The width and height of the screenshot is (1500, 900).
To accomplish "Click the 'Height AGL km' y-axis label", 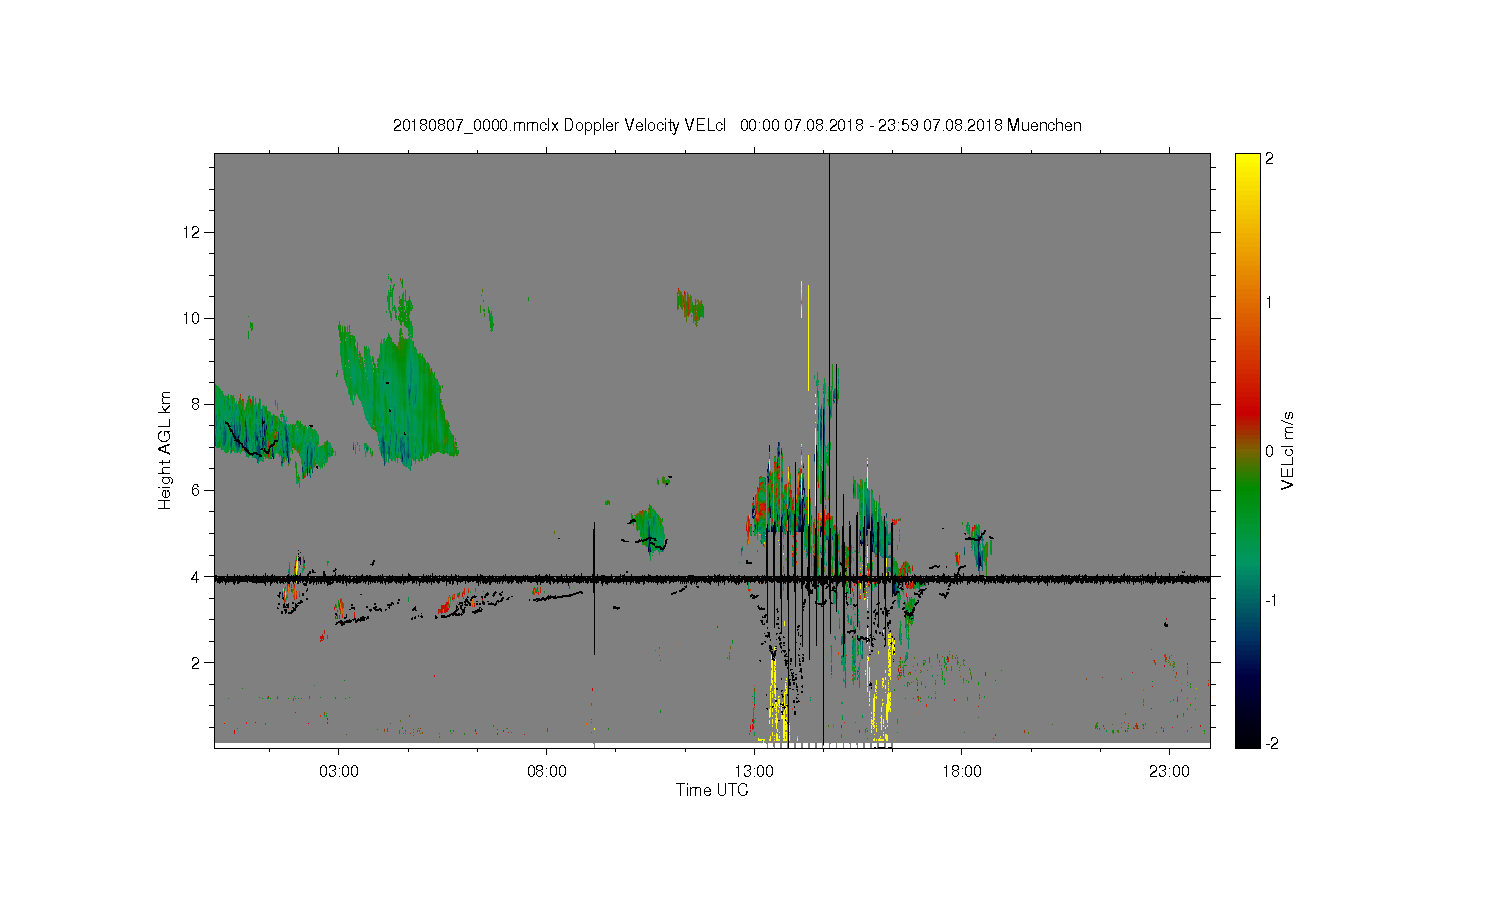I will (165, 450).
